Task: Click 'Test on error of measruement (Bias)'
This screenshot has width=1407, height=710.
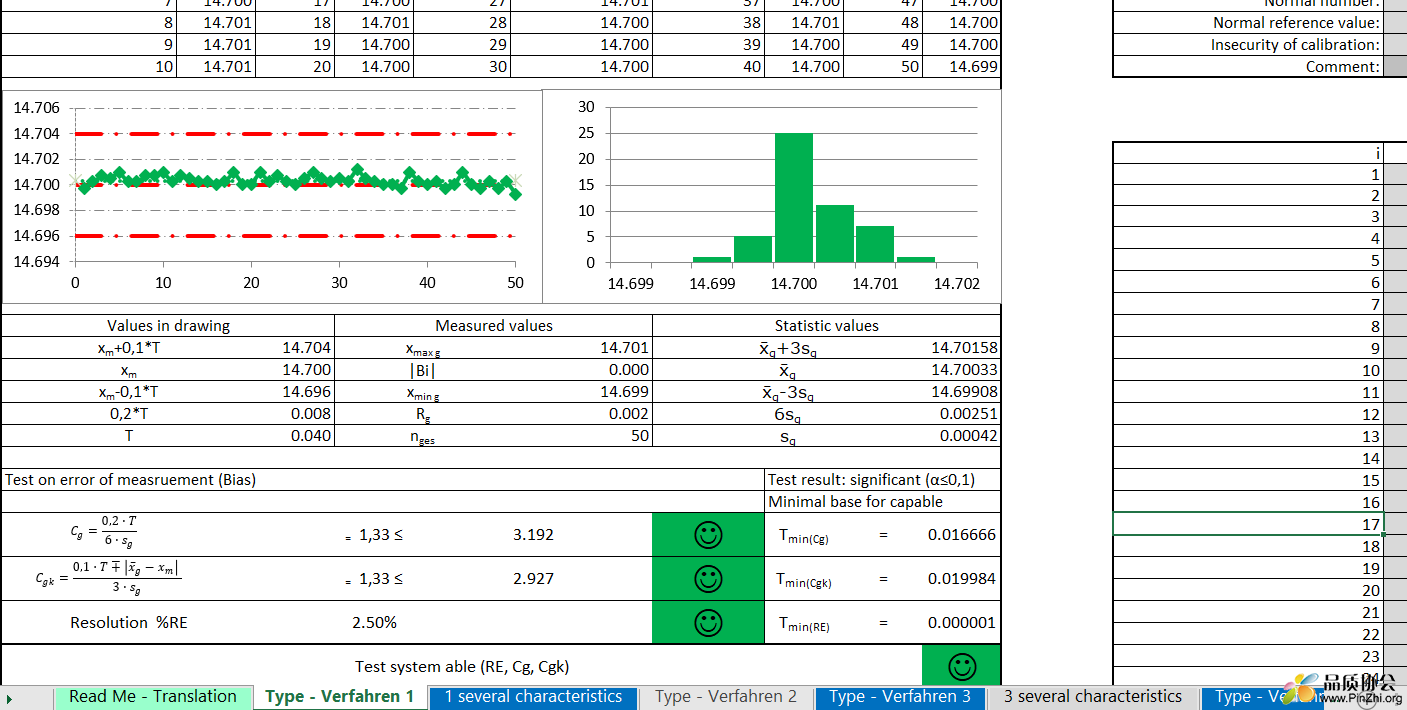Action: 131,480
